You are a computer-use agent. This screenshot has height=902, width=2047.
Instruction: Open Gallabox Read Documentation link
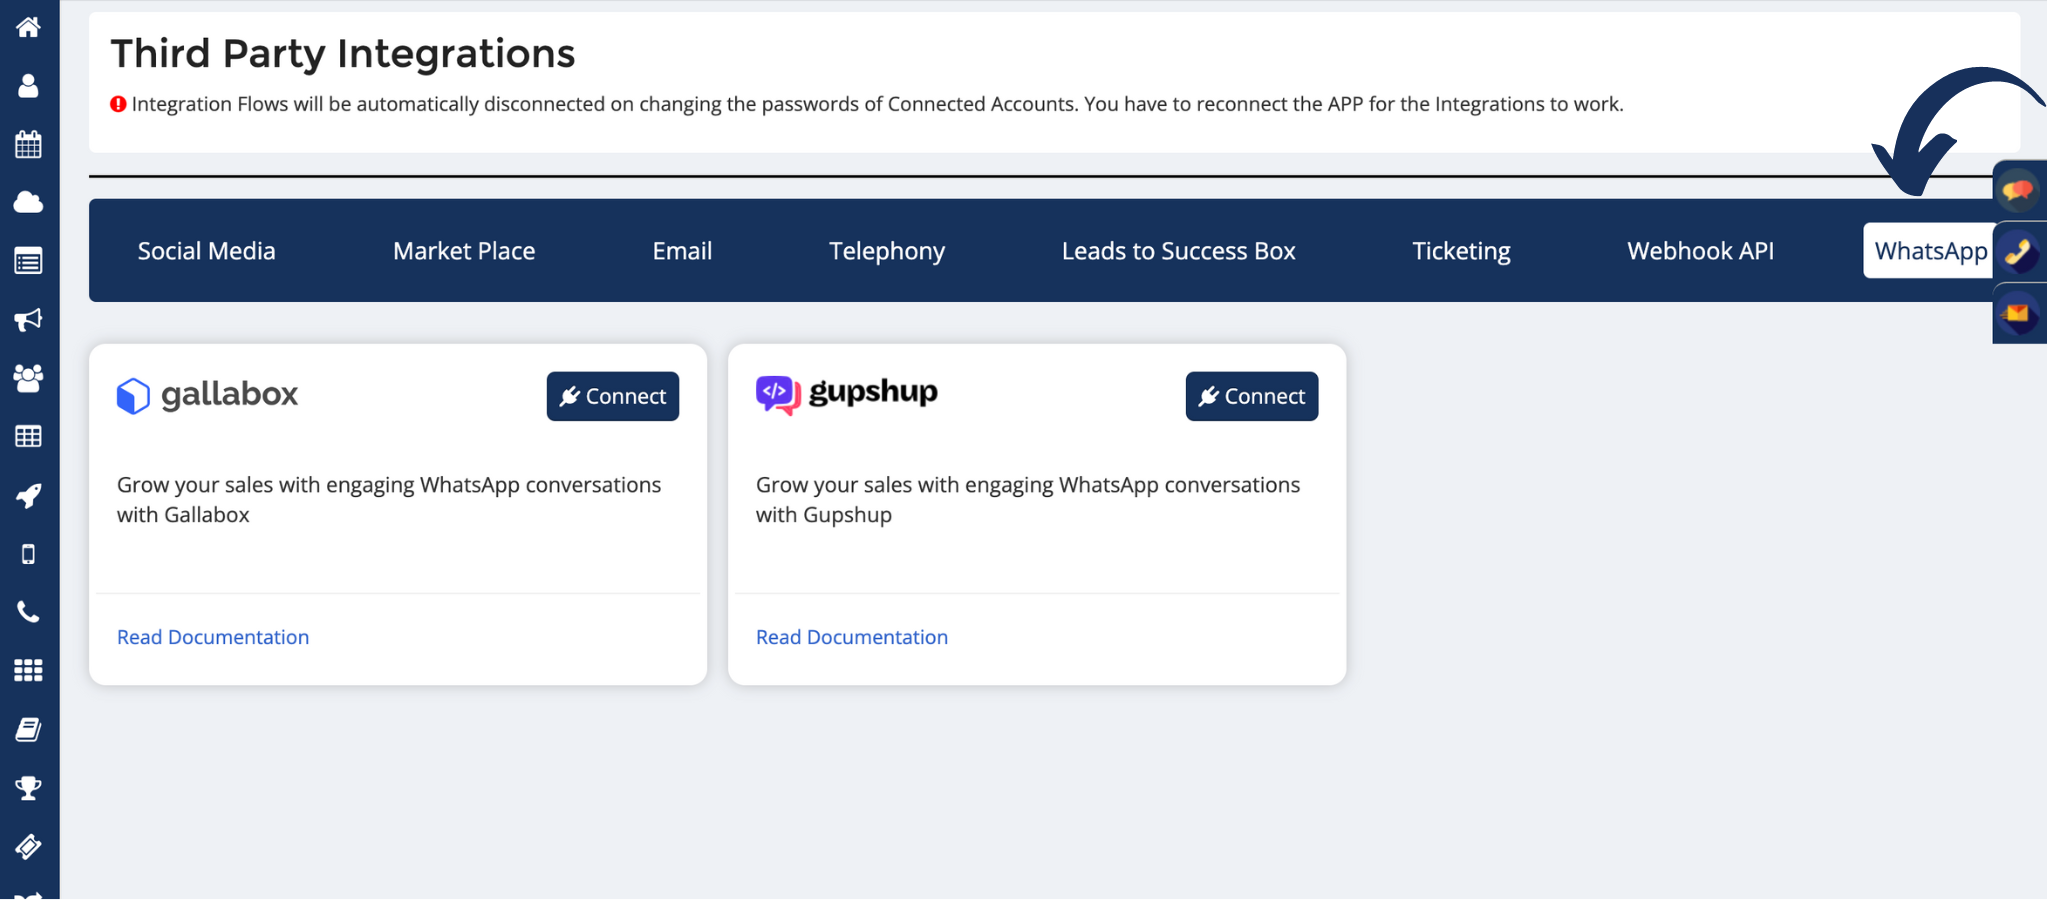(x=213, y=637)
